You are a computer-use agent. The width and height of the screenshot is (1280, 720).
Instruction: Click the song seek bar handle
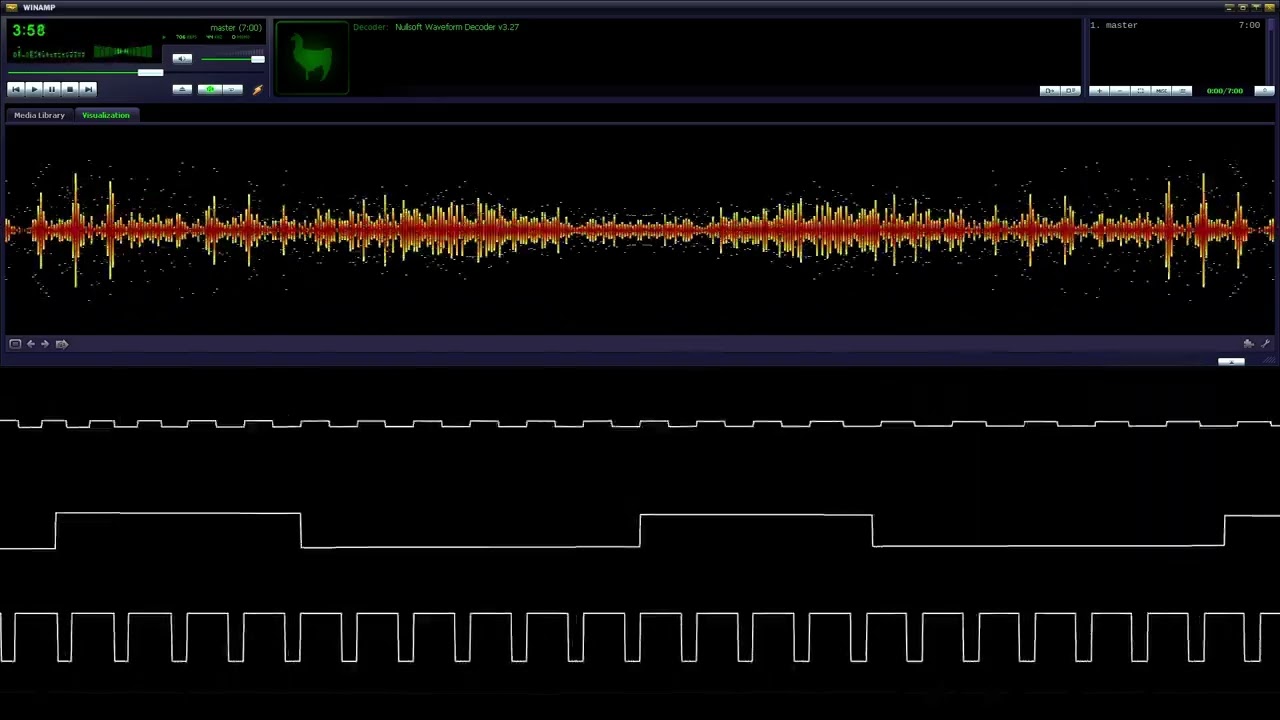tap(150, 72)
